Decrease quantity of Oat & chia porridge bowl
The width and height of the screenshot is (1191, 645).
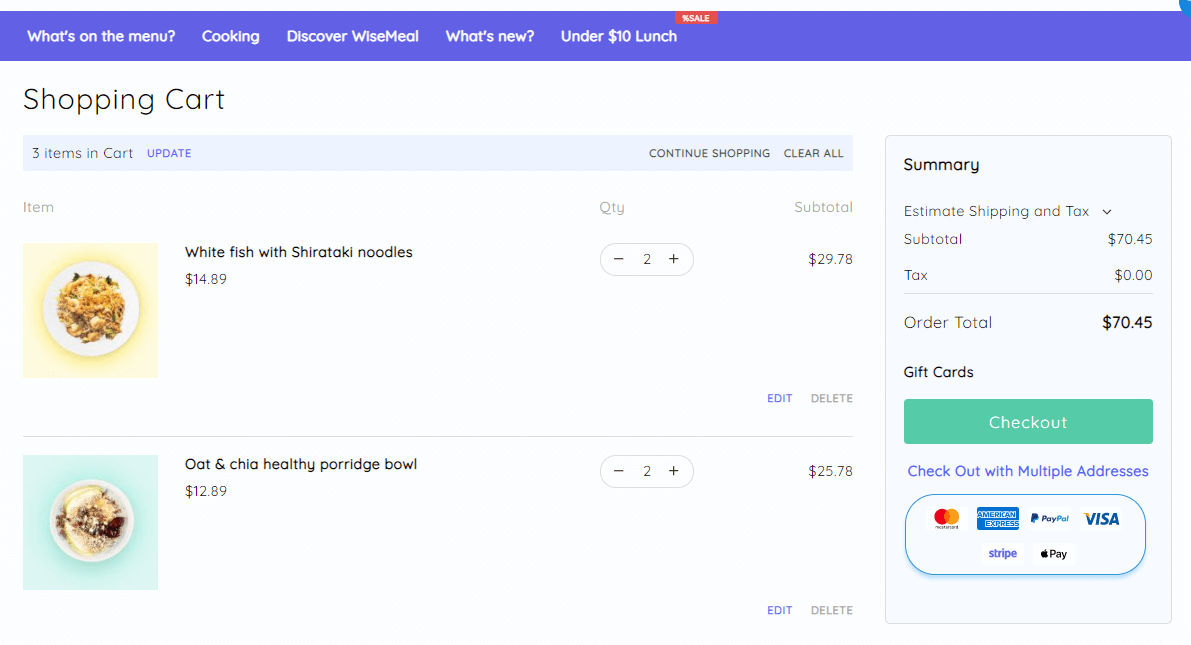point(619,471)
